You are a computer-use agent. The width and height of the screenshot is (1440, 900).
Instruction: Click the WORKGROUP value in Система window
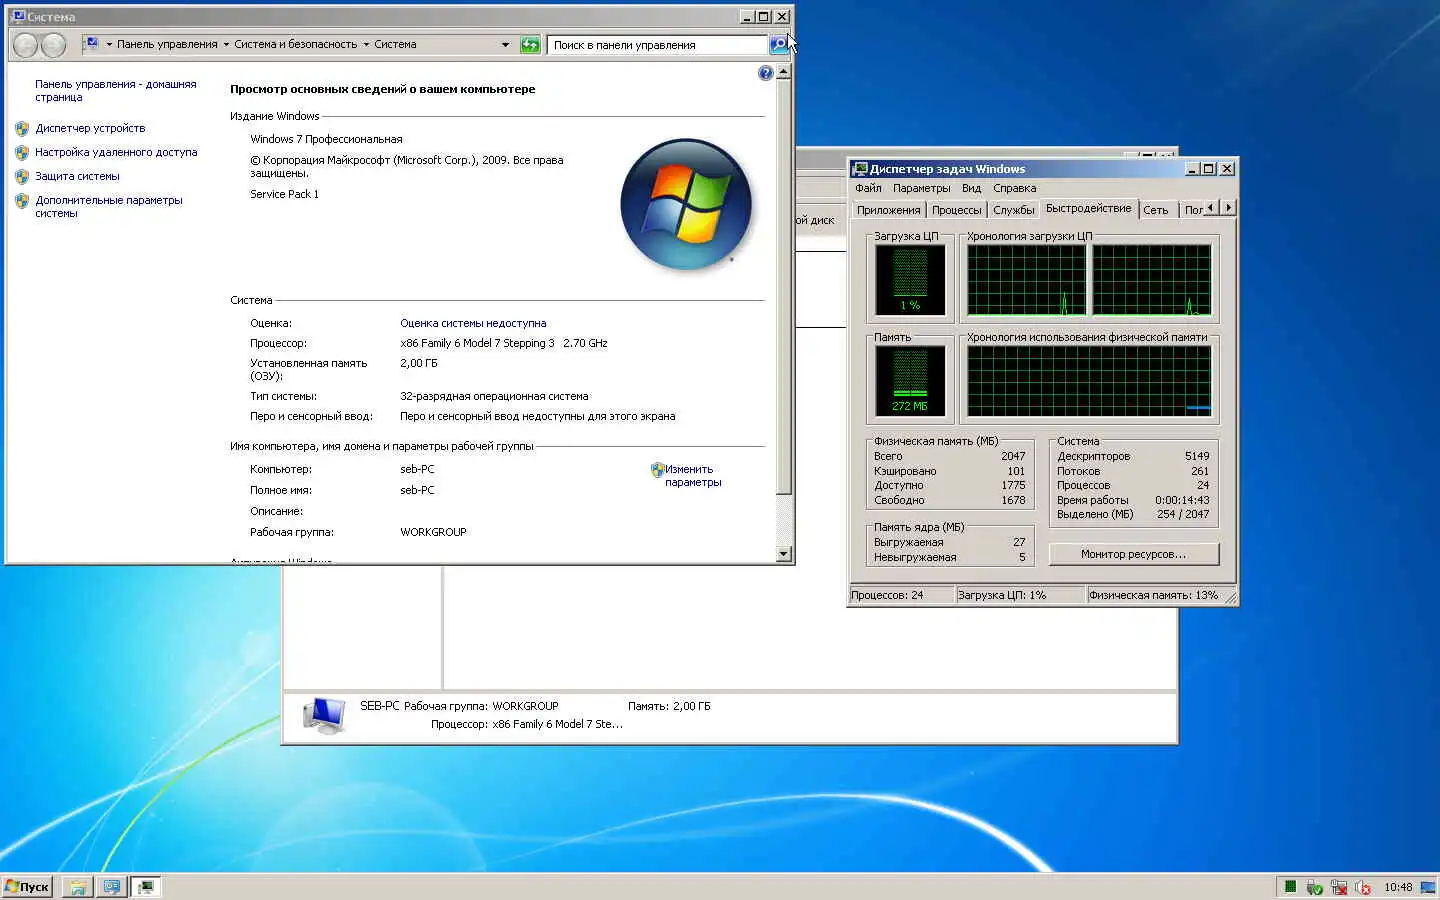433,532
